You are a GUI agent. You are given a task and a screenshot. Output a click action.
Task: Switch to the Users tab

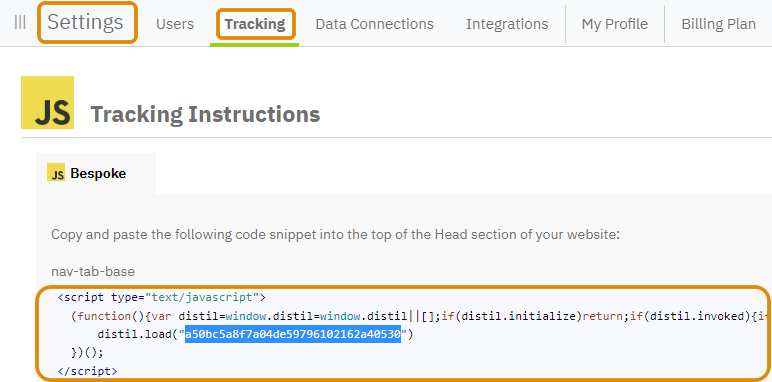coord(175,24)
